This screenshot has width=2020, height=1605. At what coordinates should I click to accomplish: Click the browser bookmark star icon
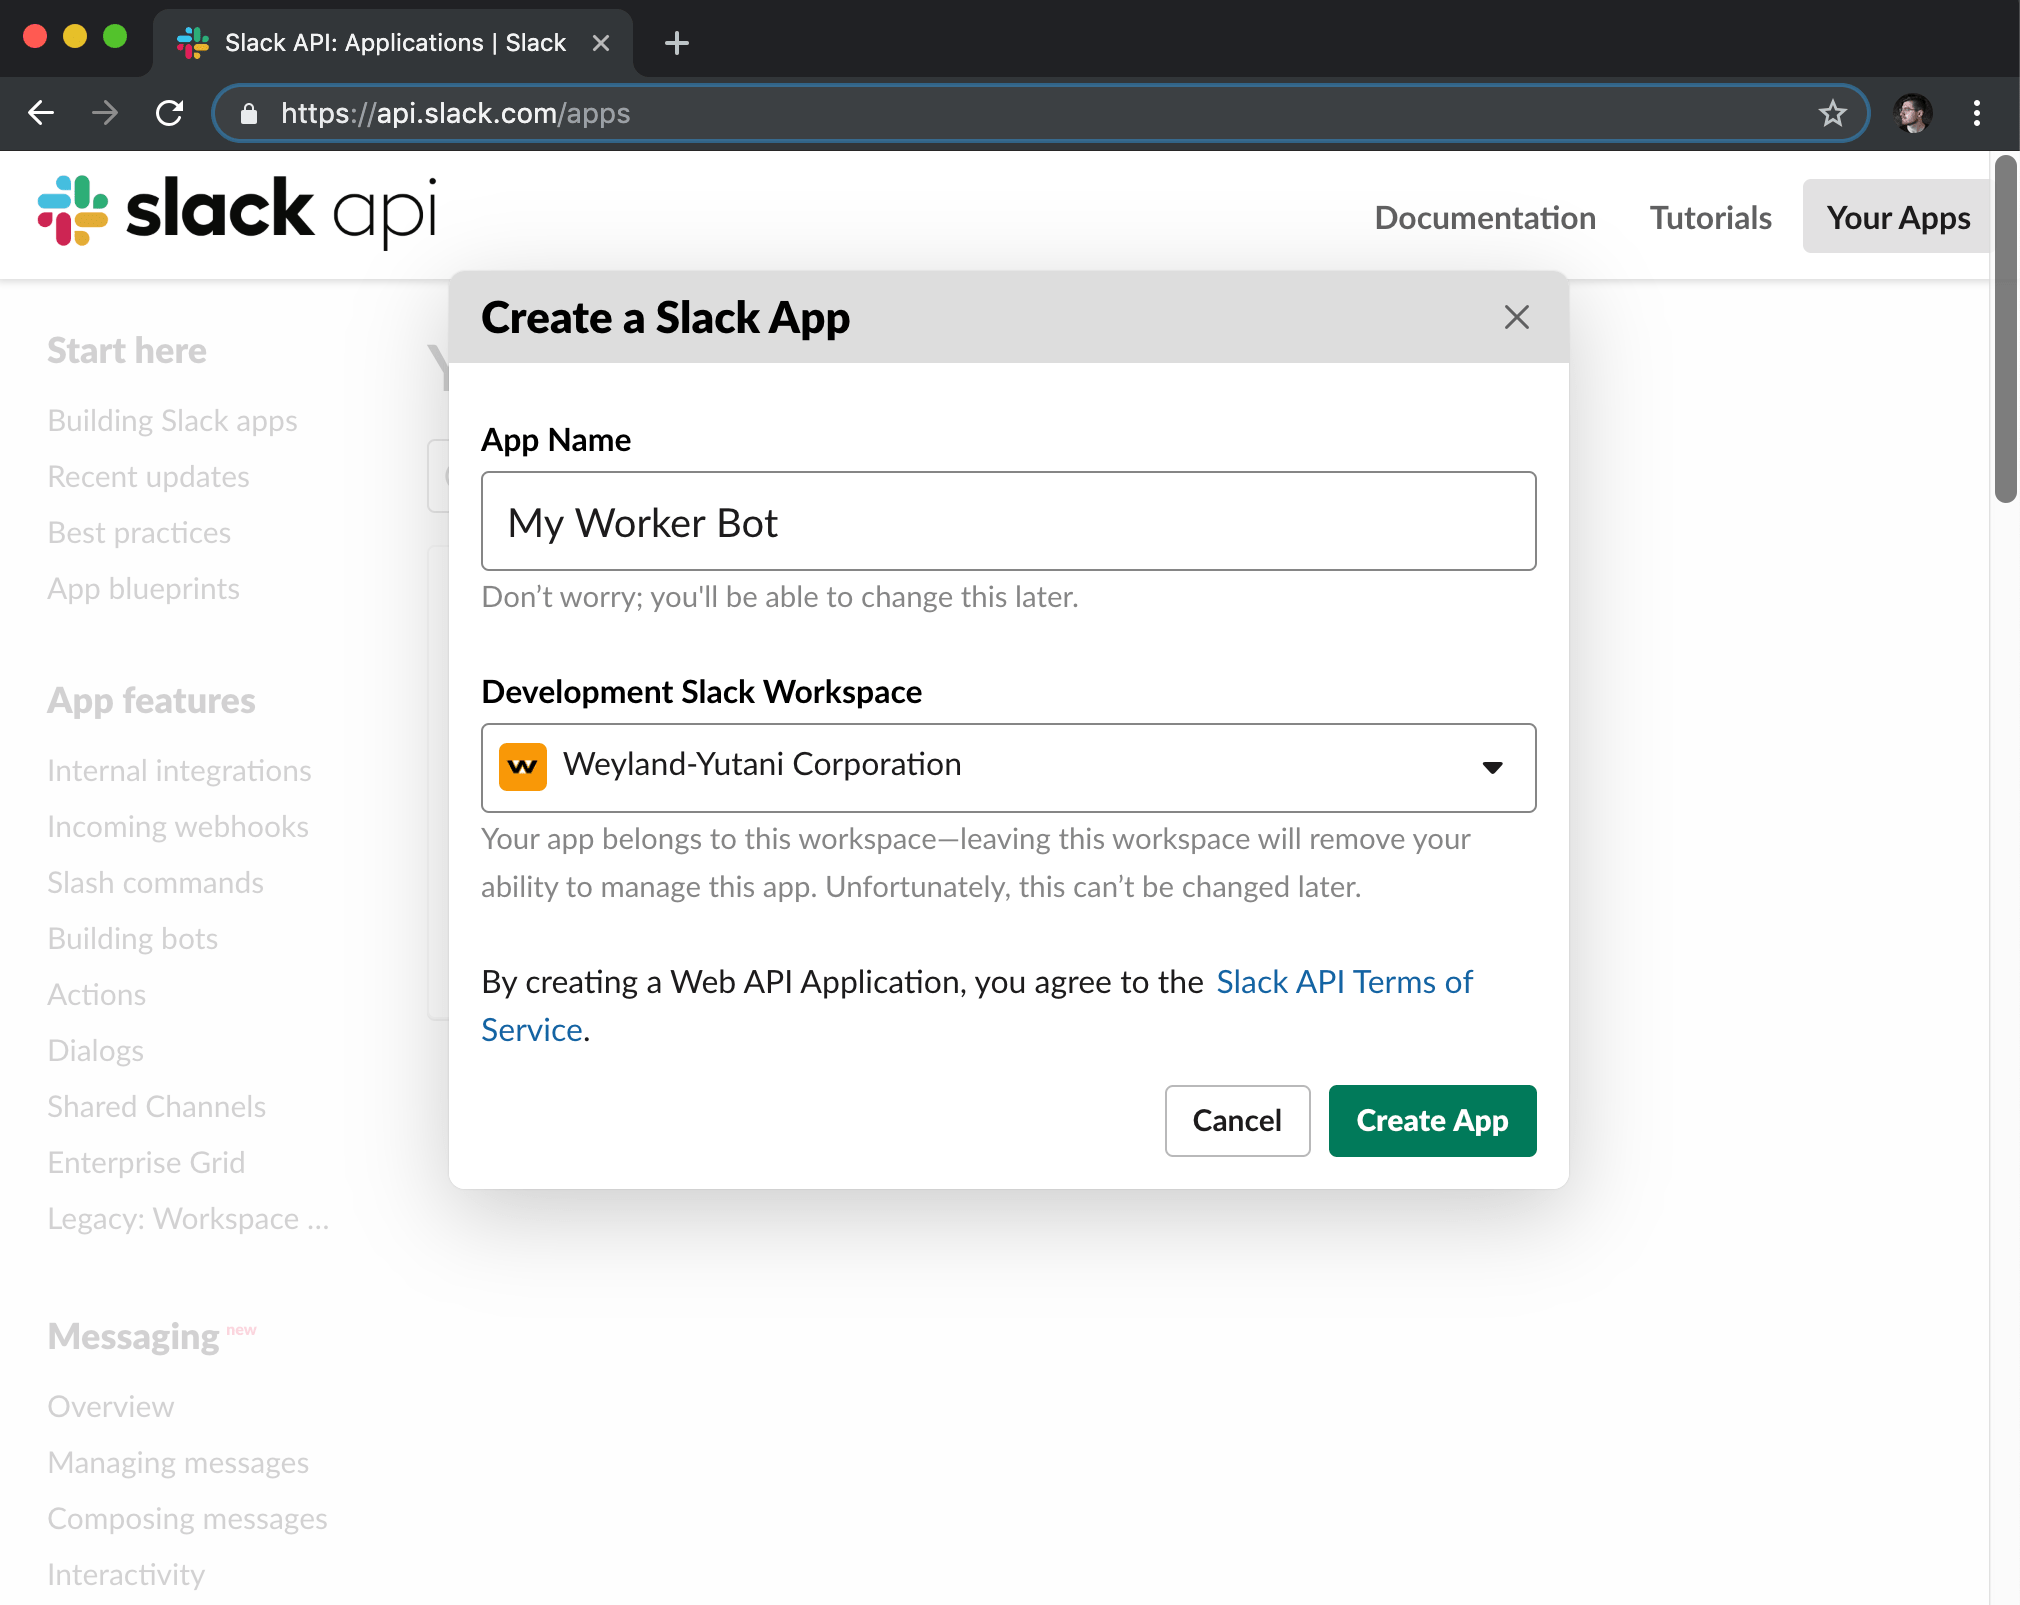pyautogui.click(x=1835, y=113)
